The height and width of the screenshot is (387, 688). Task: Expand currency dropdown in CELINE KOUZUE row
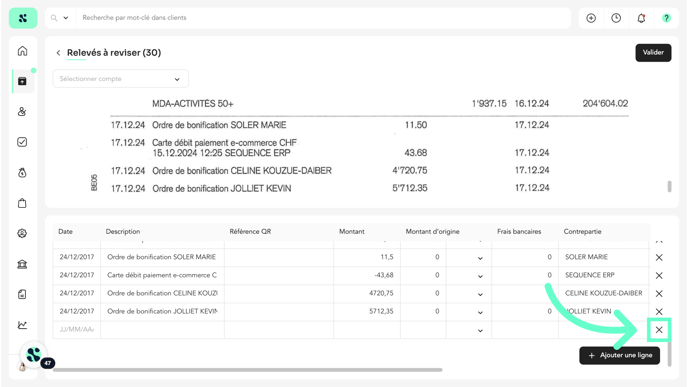click(480, 294)
